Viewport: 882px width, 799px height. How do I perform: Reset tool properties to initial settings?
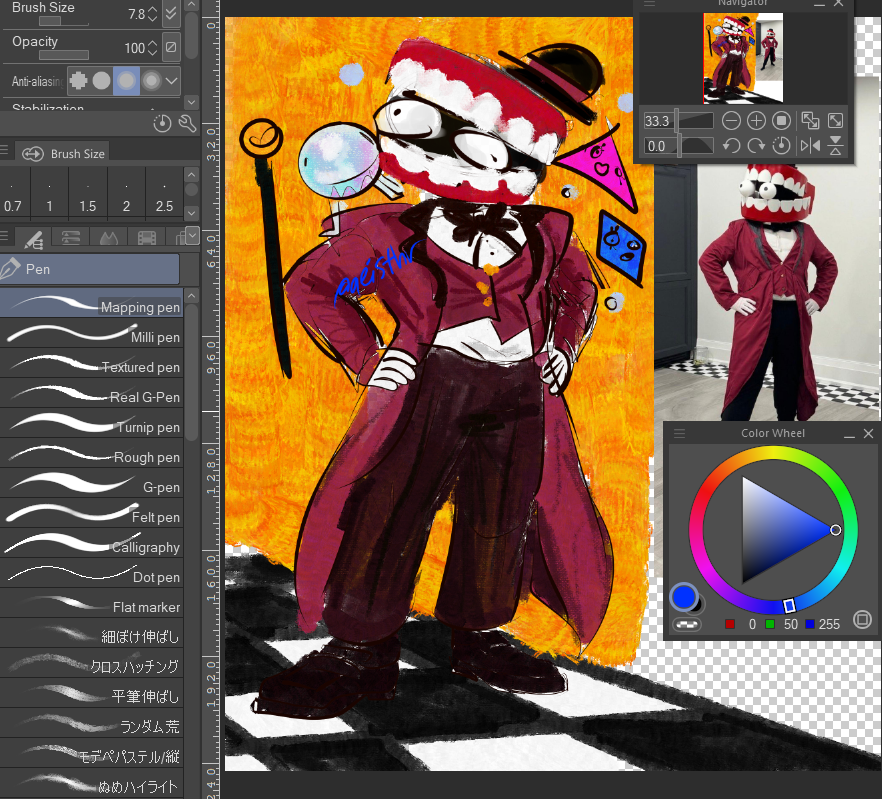tap(162, 123)
